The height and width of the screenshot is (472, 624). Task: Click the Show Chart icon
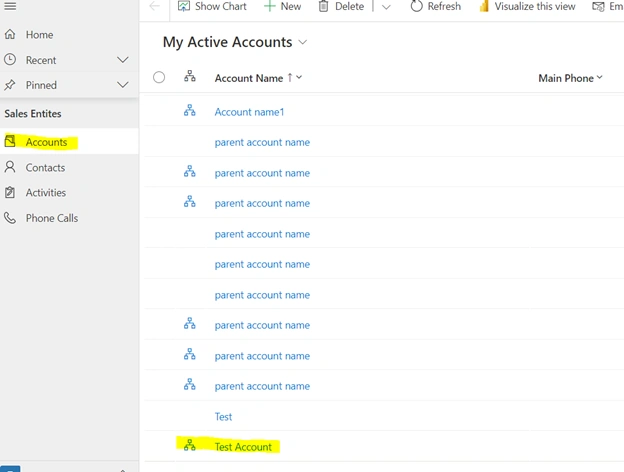point(183,6)
